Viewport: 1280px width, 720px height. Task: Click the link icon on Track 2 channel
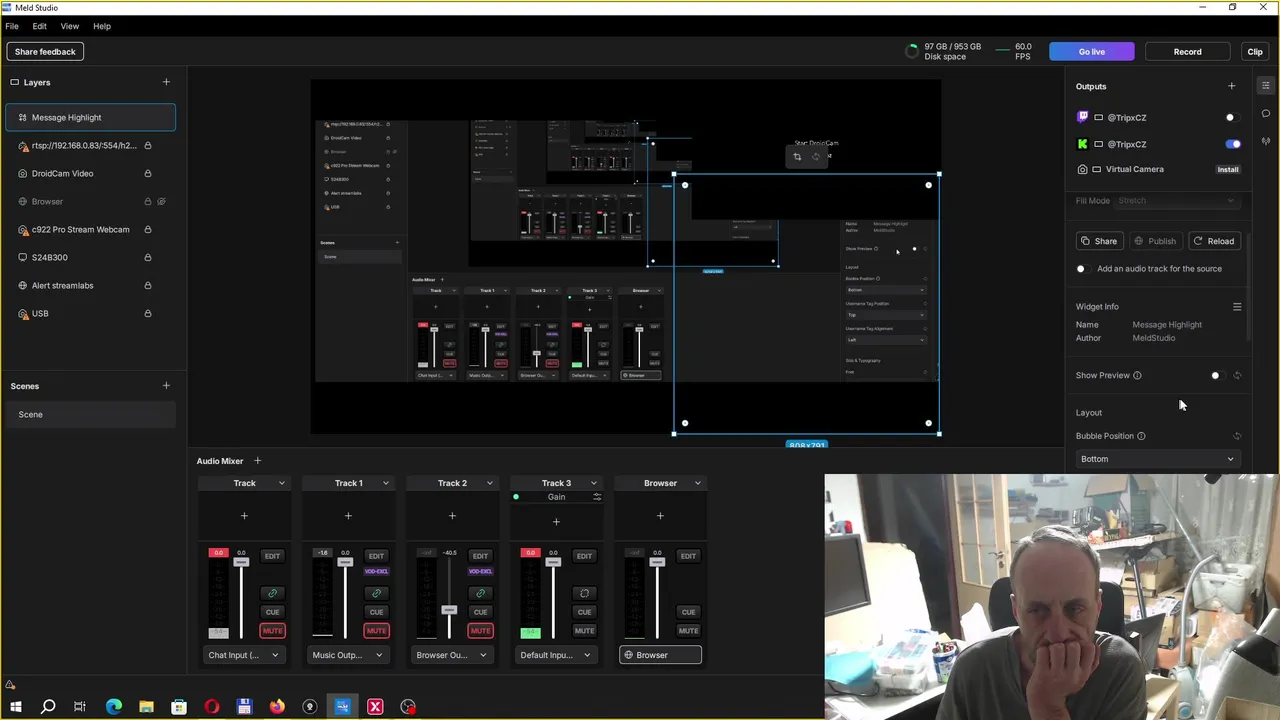tap(480, 593)
